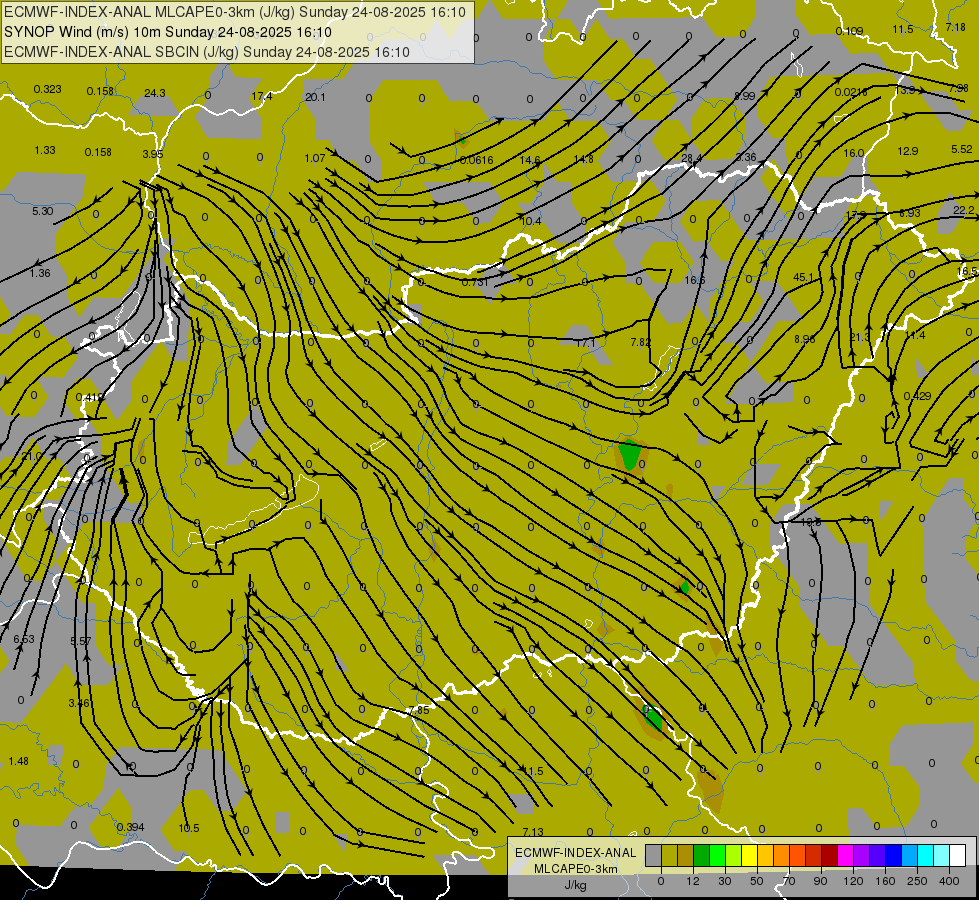Screen dimensions: 979x900
Task: Click the 0.323 value on the map
Action: pyautogui.click(x=47, y=89)
